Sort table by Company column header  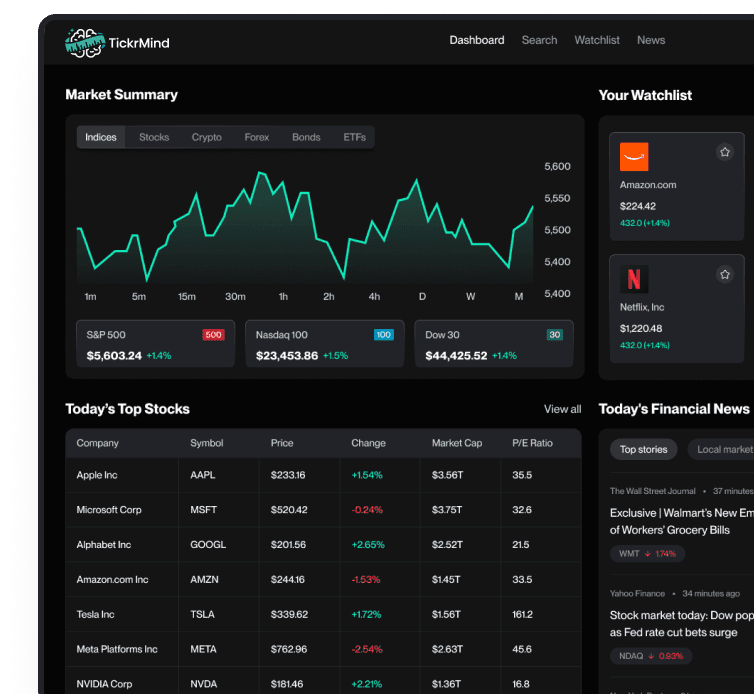point(98,443)
